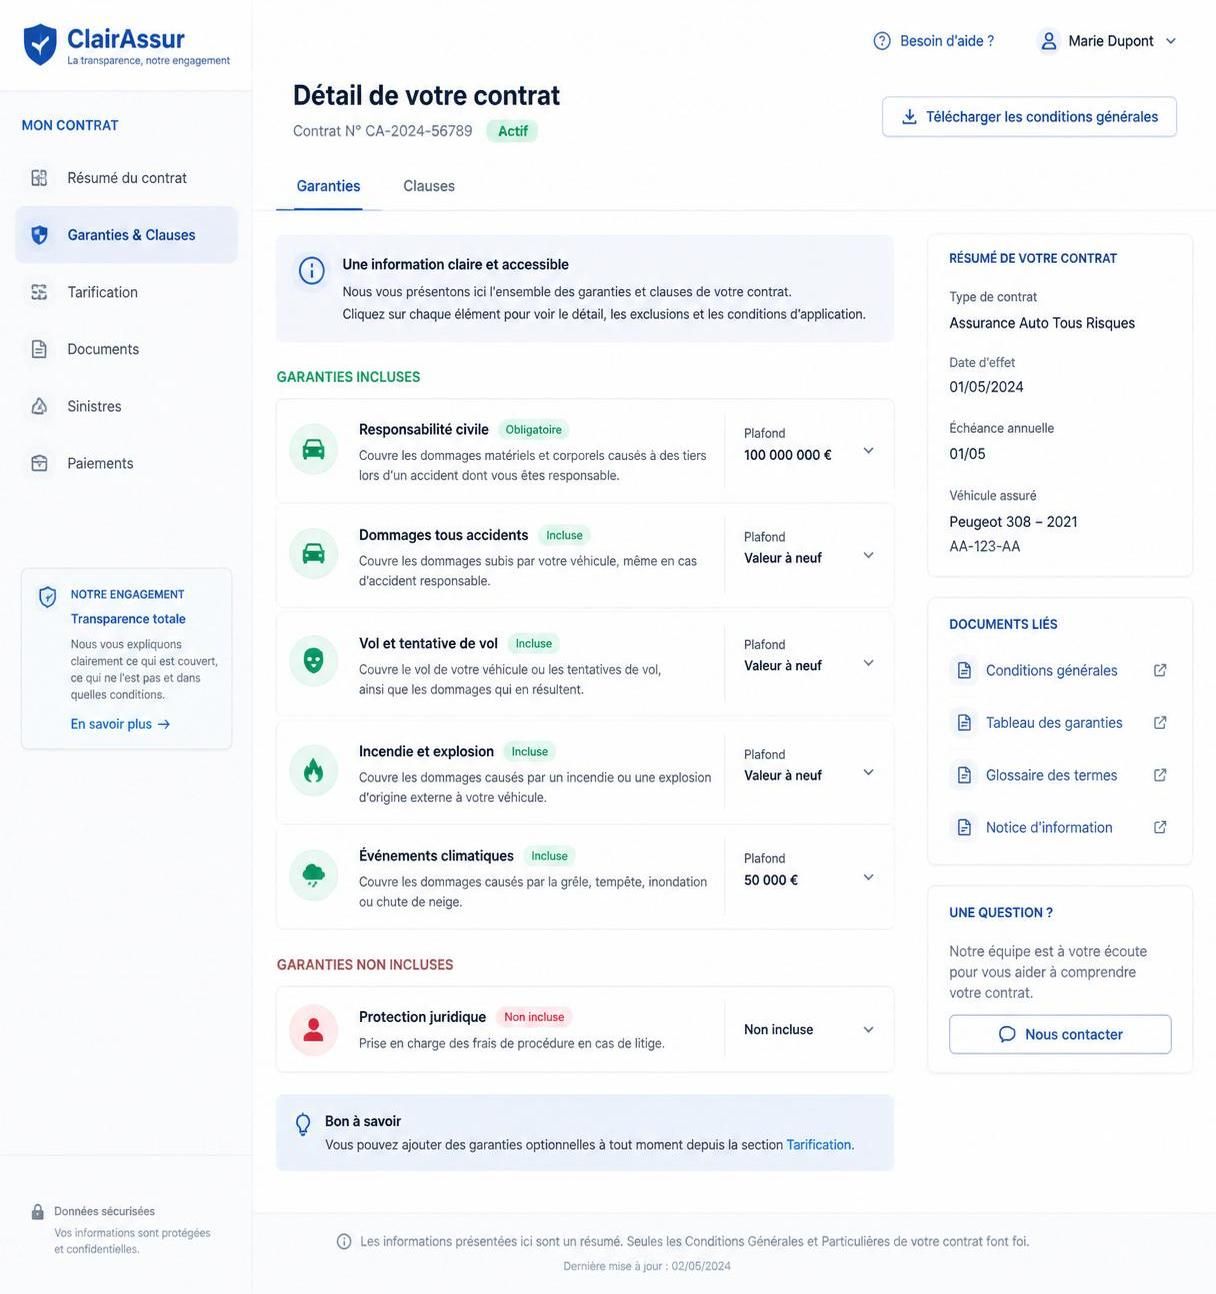Click the Marie Dupont user avatar icon

click(x=1049, y=41)
